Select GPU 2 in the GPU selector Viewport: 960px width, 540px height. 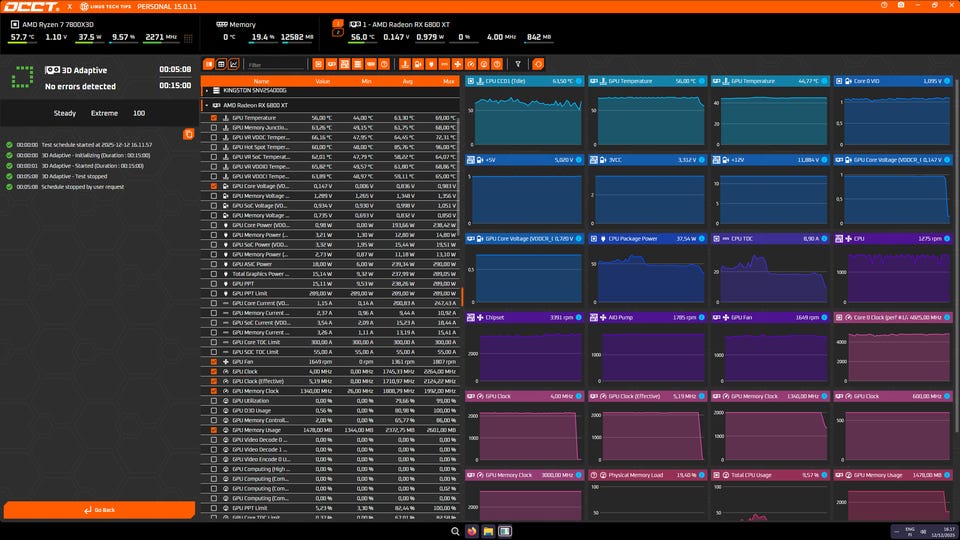338,32
